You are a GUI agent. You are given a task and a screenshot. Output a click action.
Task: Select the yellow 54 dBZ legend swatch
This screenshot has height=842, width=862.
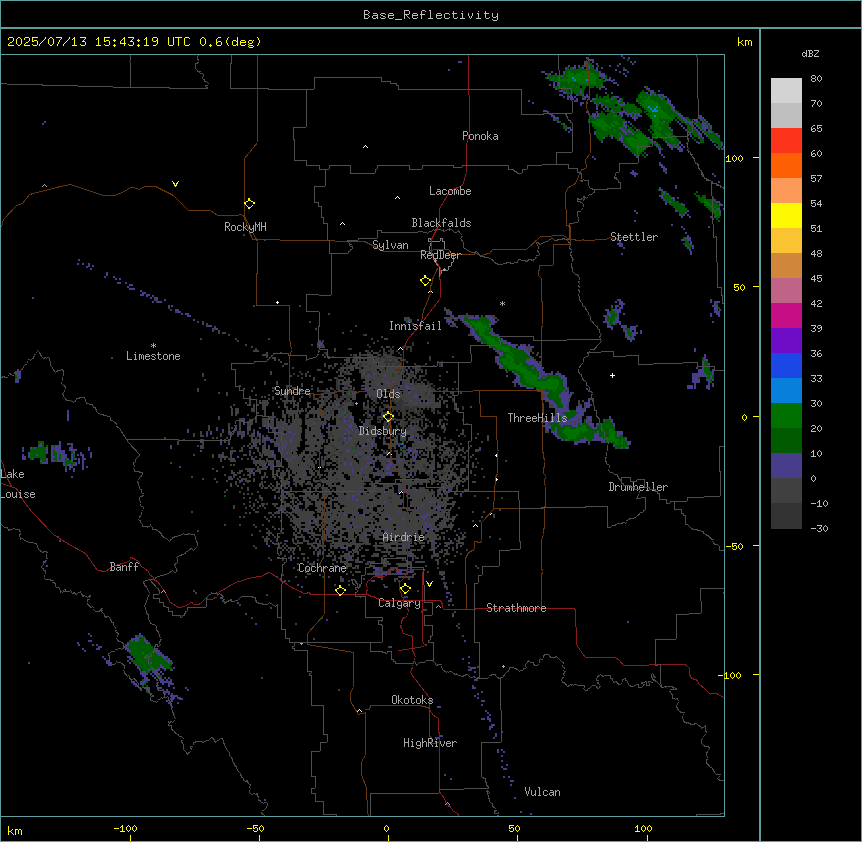[x=786, y=215]
